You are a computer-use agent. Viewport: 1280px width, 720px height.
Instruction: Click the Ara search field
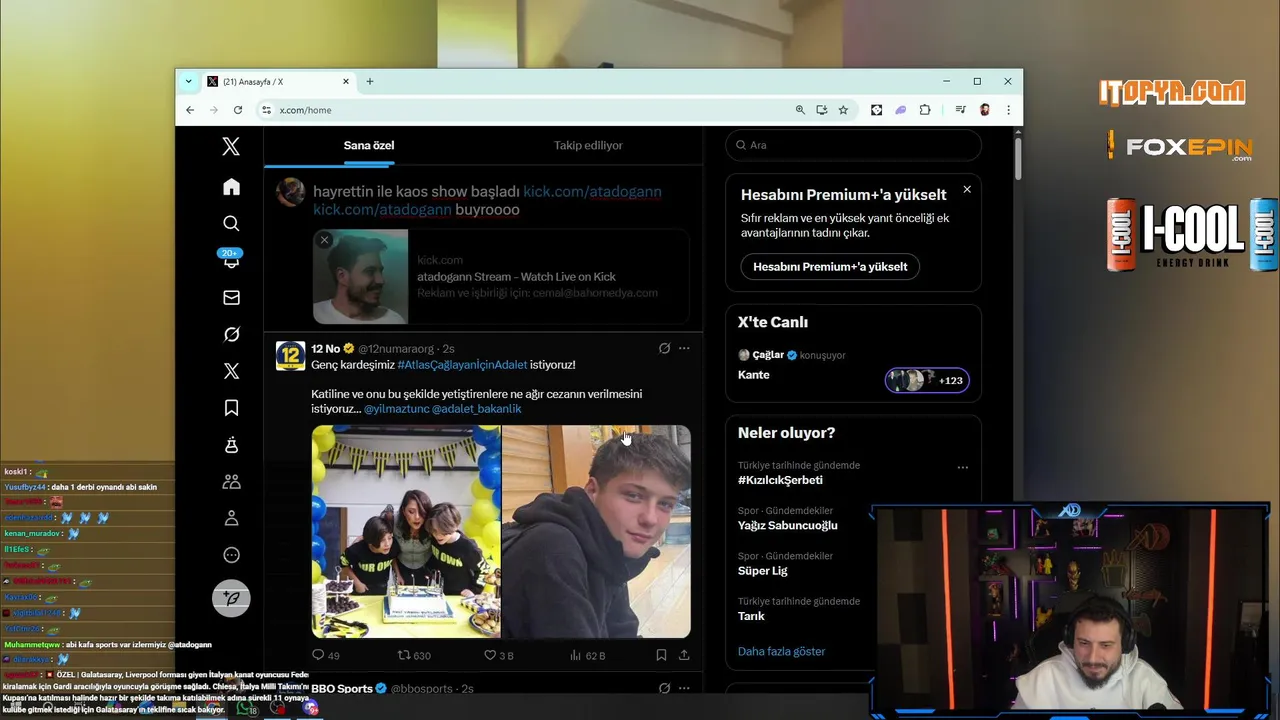(x=854, y=145)
